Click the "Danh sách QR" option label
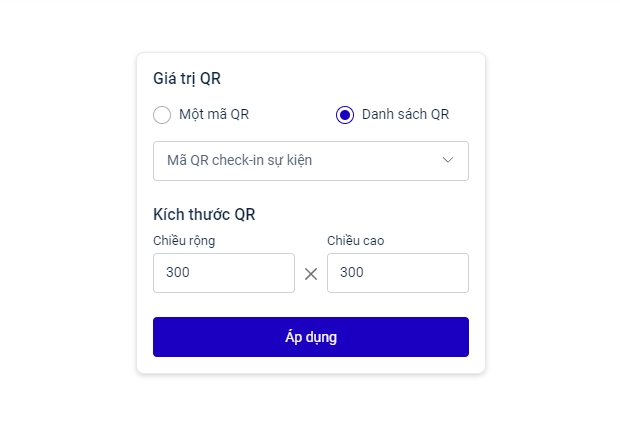The height and width of the screenshot is (426, 620). [405, 115]
